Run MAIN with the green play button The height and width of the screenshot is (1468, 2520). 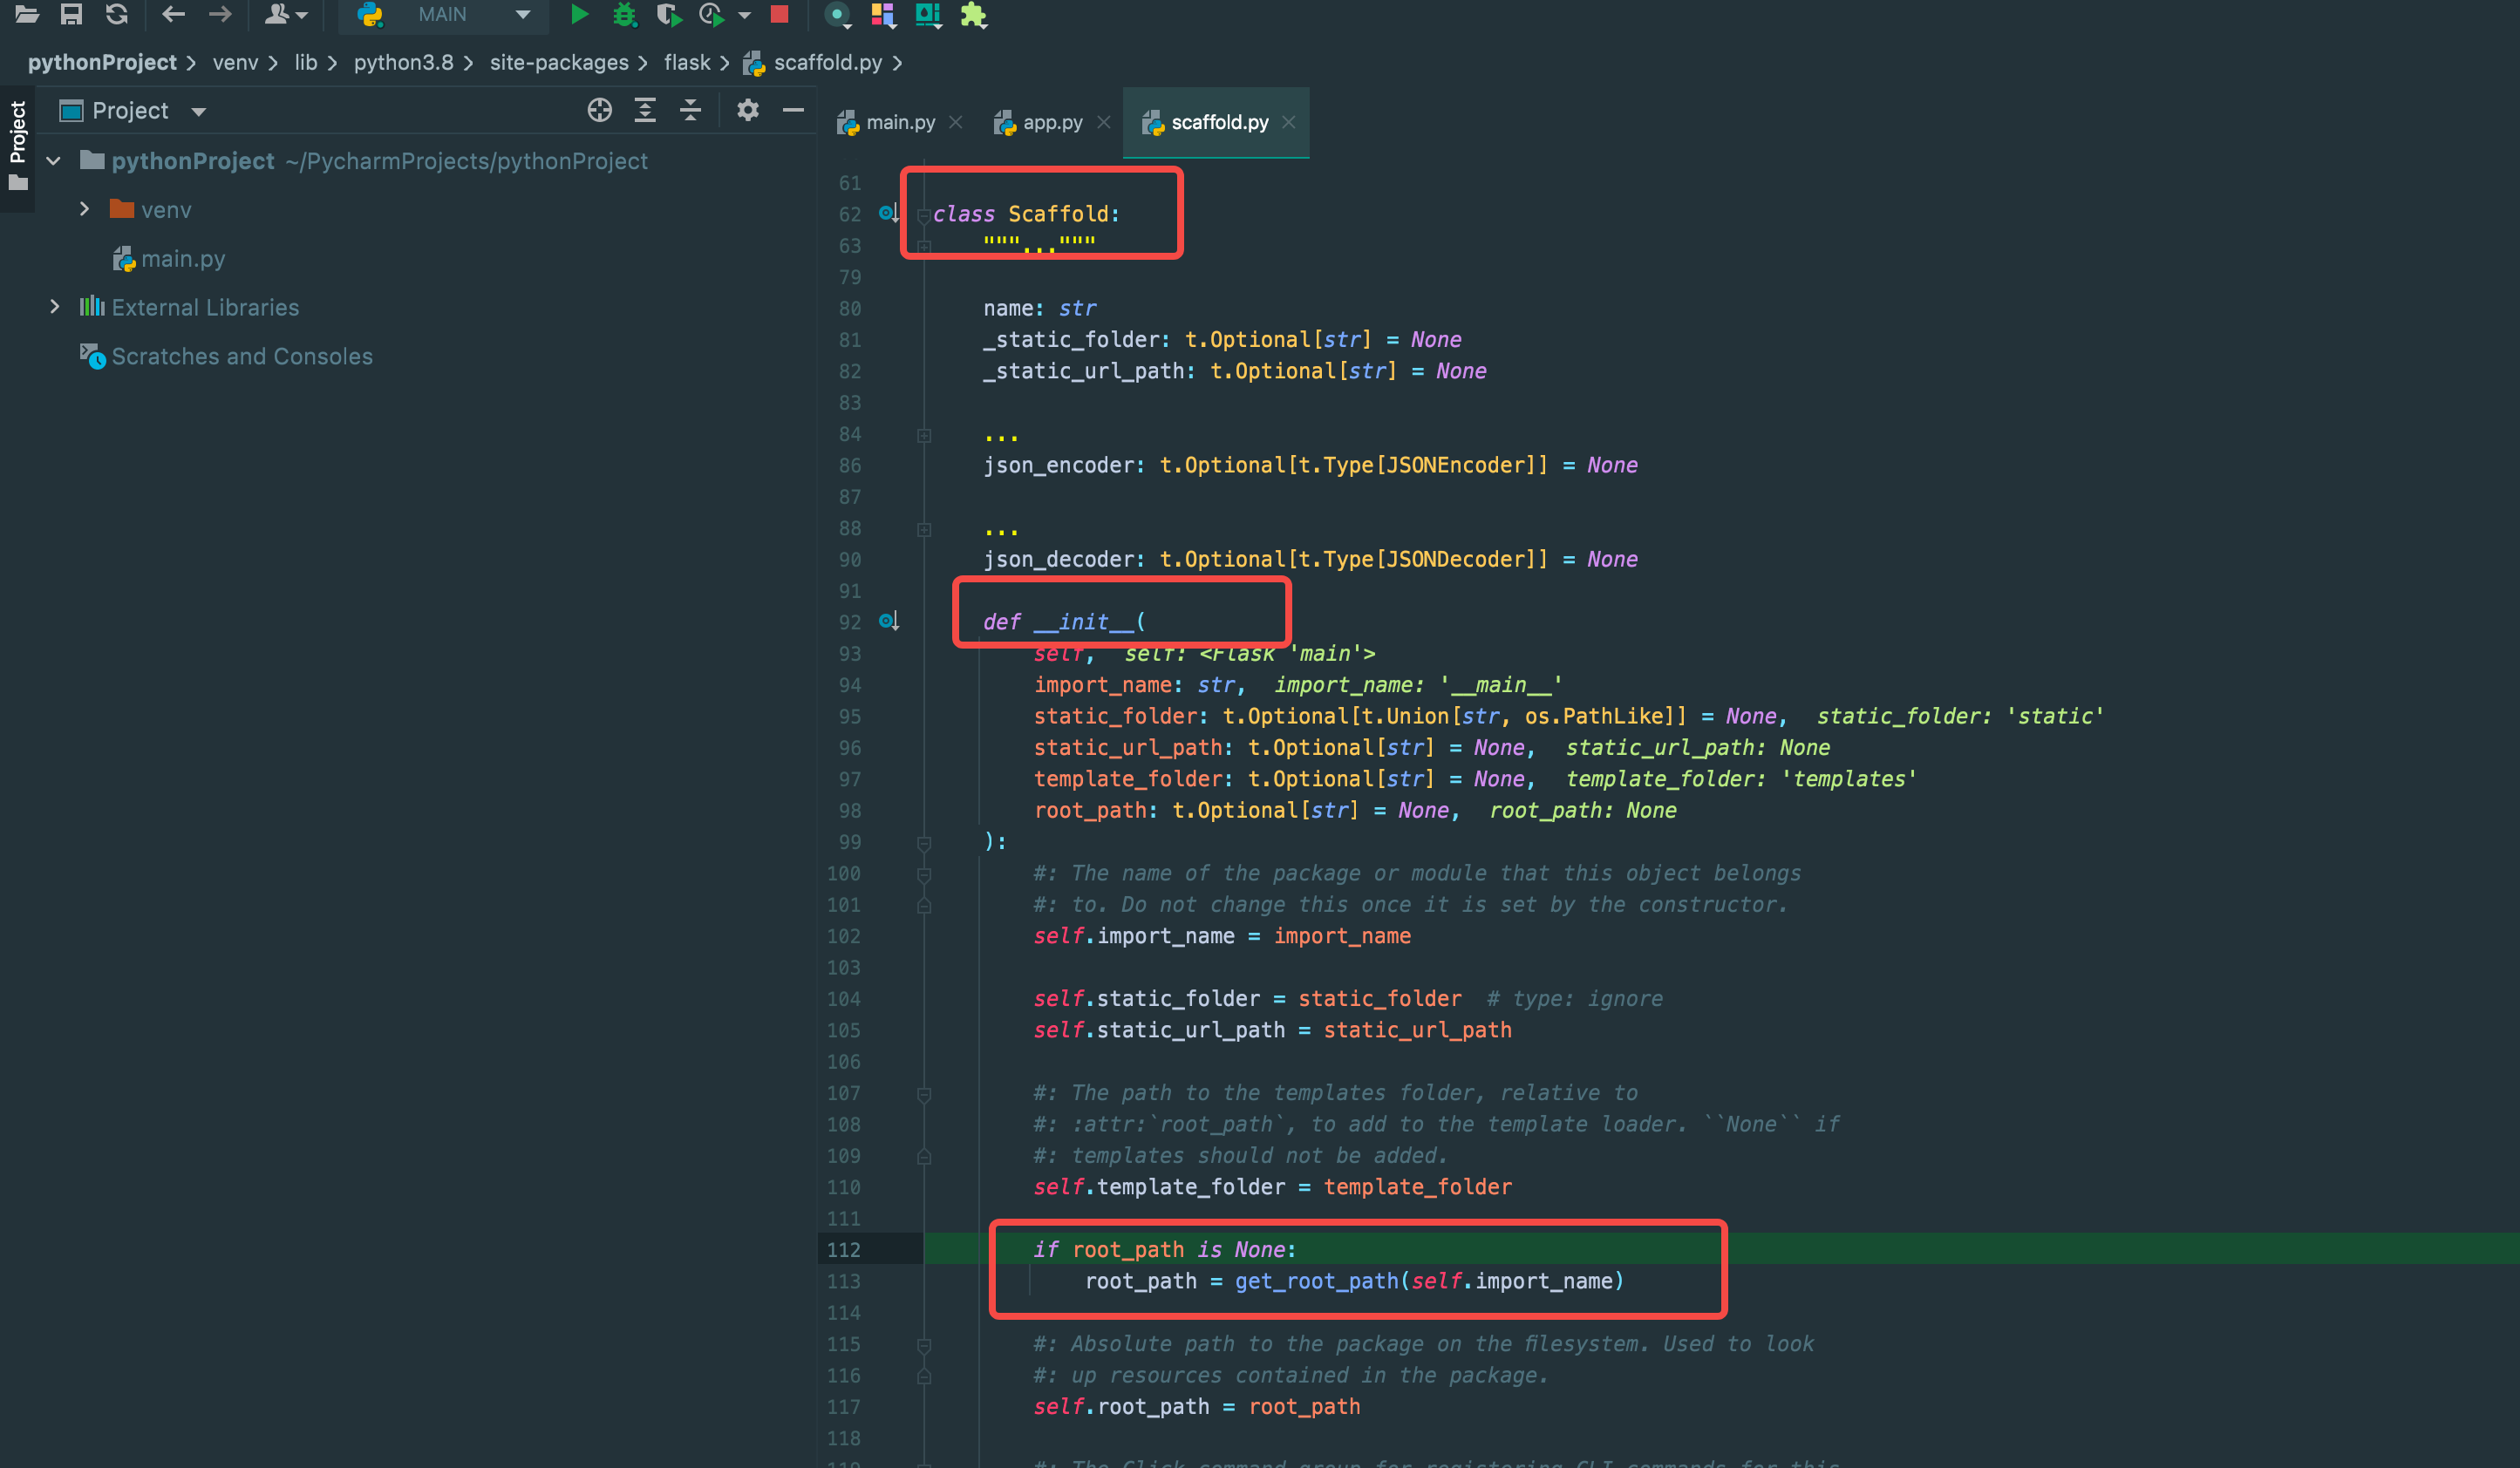tap(579, 14)
